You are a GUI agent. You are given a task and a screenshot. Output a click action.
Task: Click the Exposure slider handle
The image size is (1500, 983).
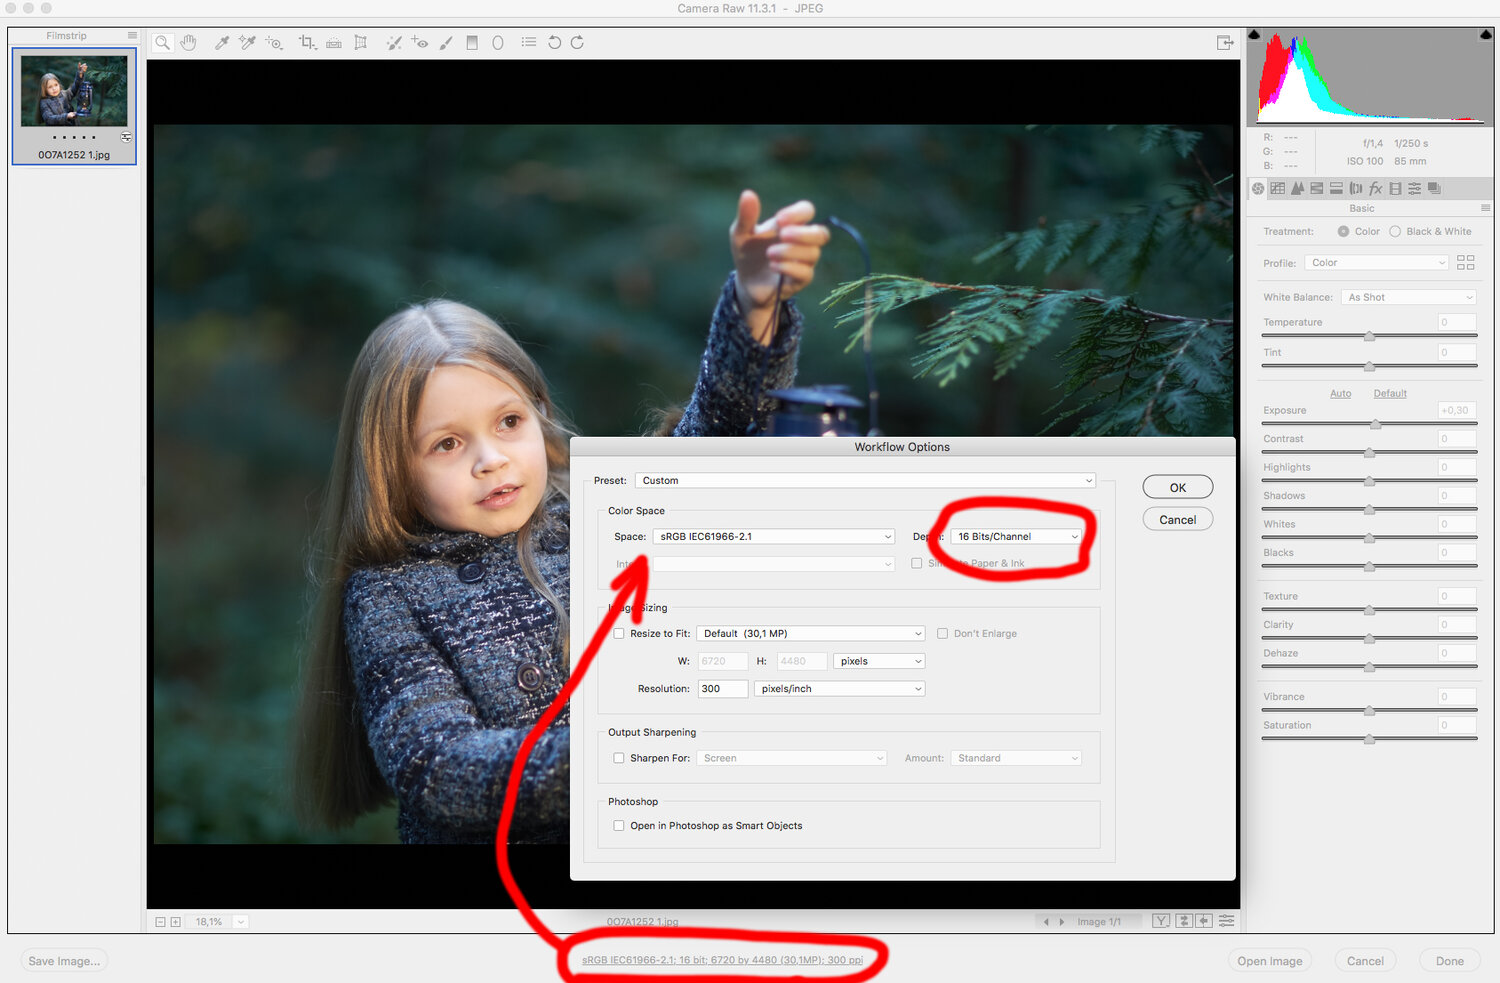(1376, 424)
